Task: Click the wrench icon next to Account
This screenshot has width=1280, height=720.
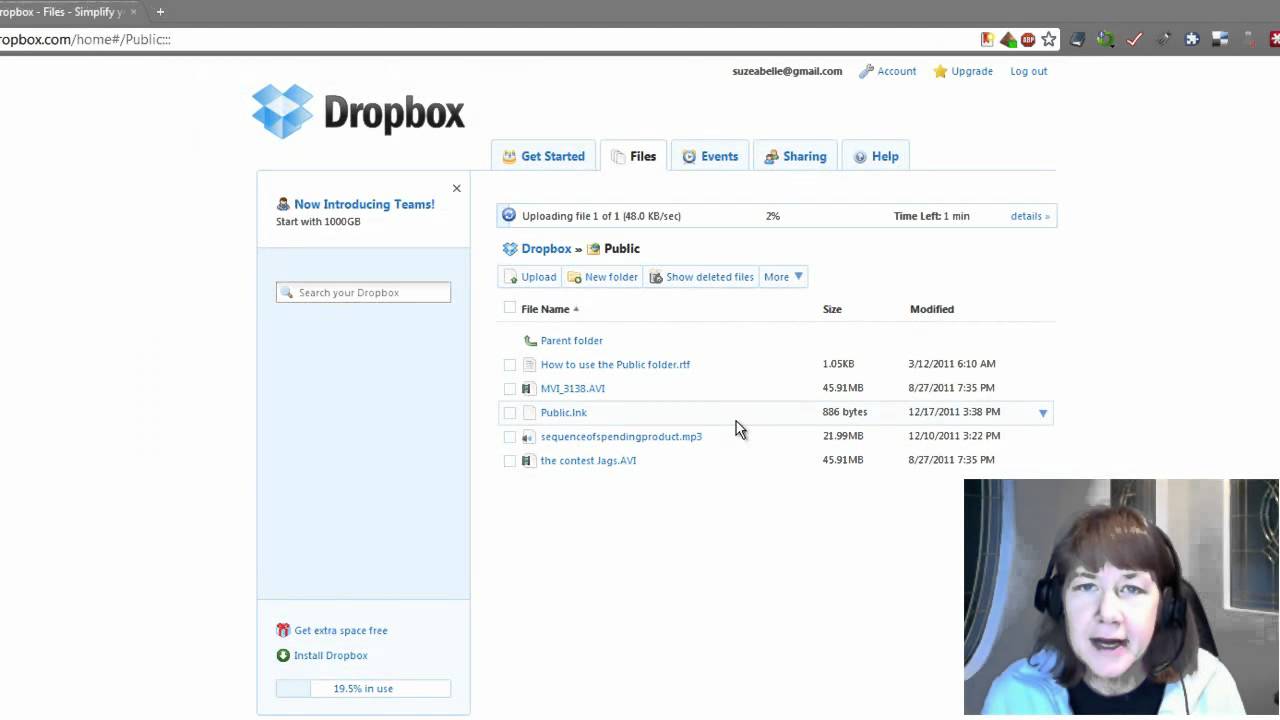Action: [866, 71]
